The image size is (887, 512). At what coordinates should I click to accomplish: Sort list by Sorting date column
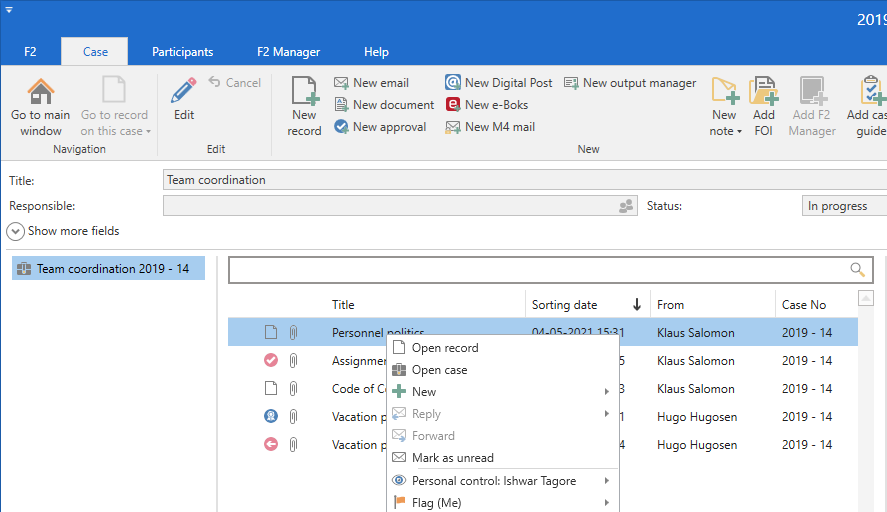(565, 305)
